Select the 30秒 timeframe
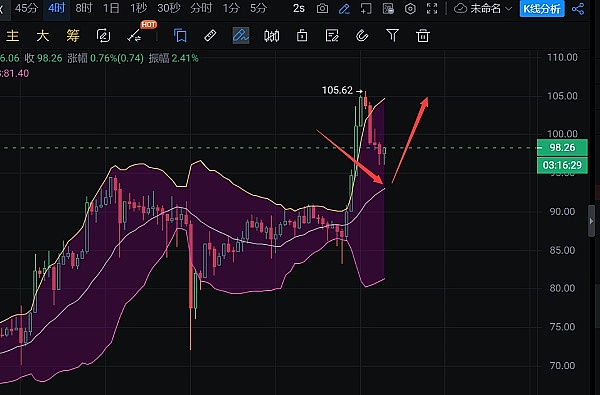The height and width of the screenshot is (395, 600). [169, 8]
